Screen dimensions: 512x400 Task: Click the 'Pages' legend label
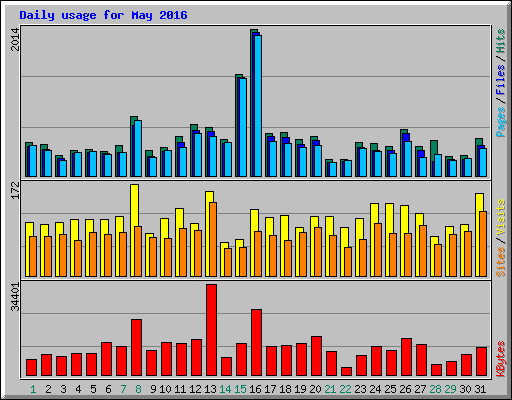tap(500, 122)
